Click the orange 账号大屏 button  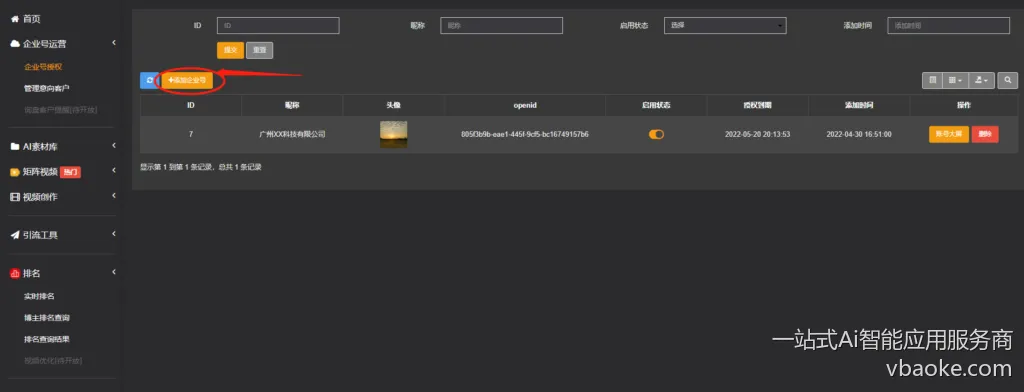(949, 135)
